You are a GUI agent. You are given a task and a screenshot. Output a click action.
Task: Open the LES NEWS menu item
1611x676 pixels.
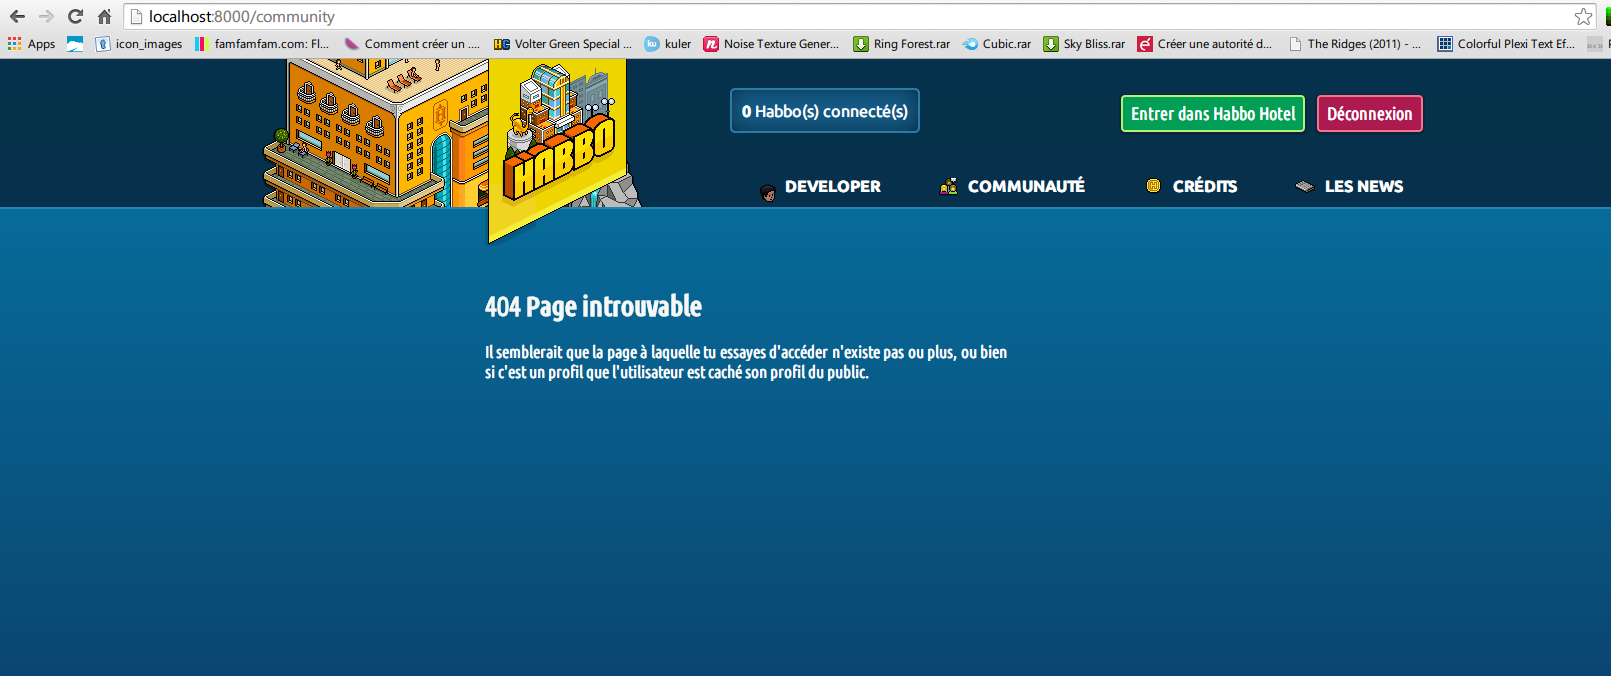[1364, 186]
